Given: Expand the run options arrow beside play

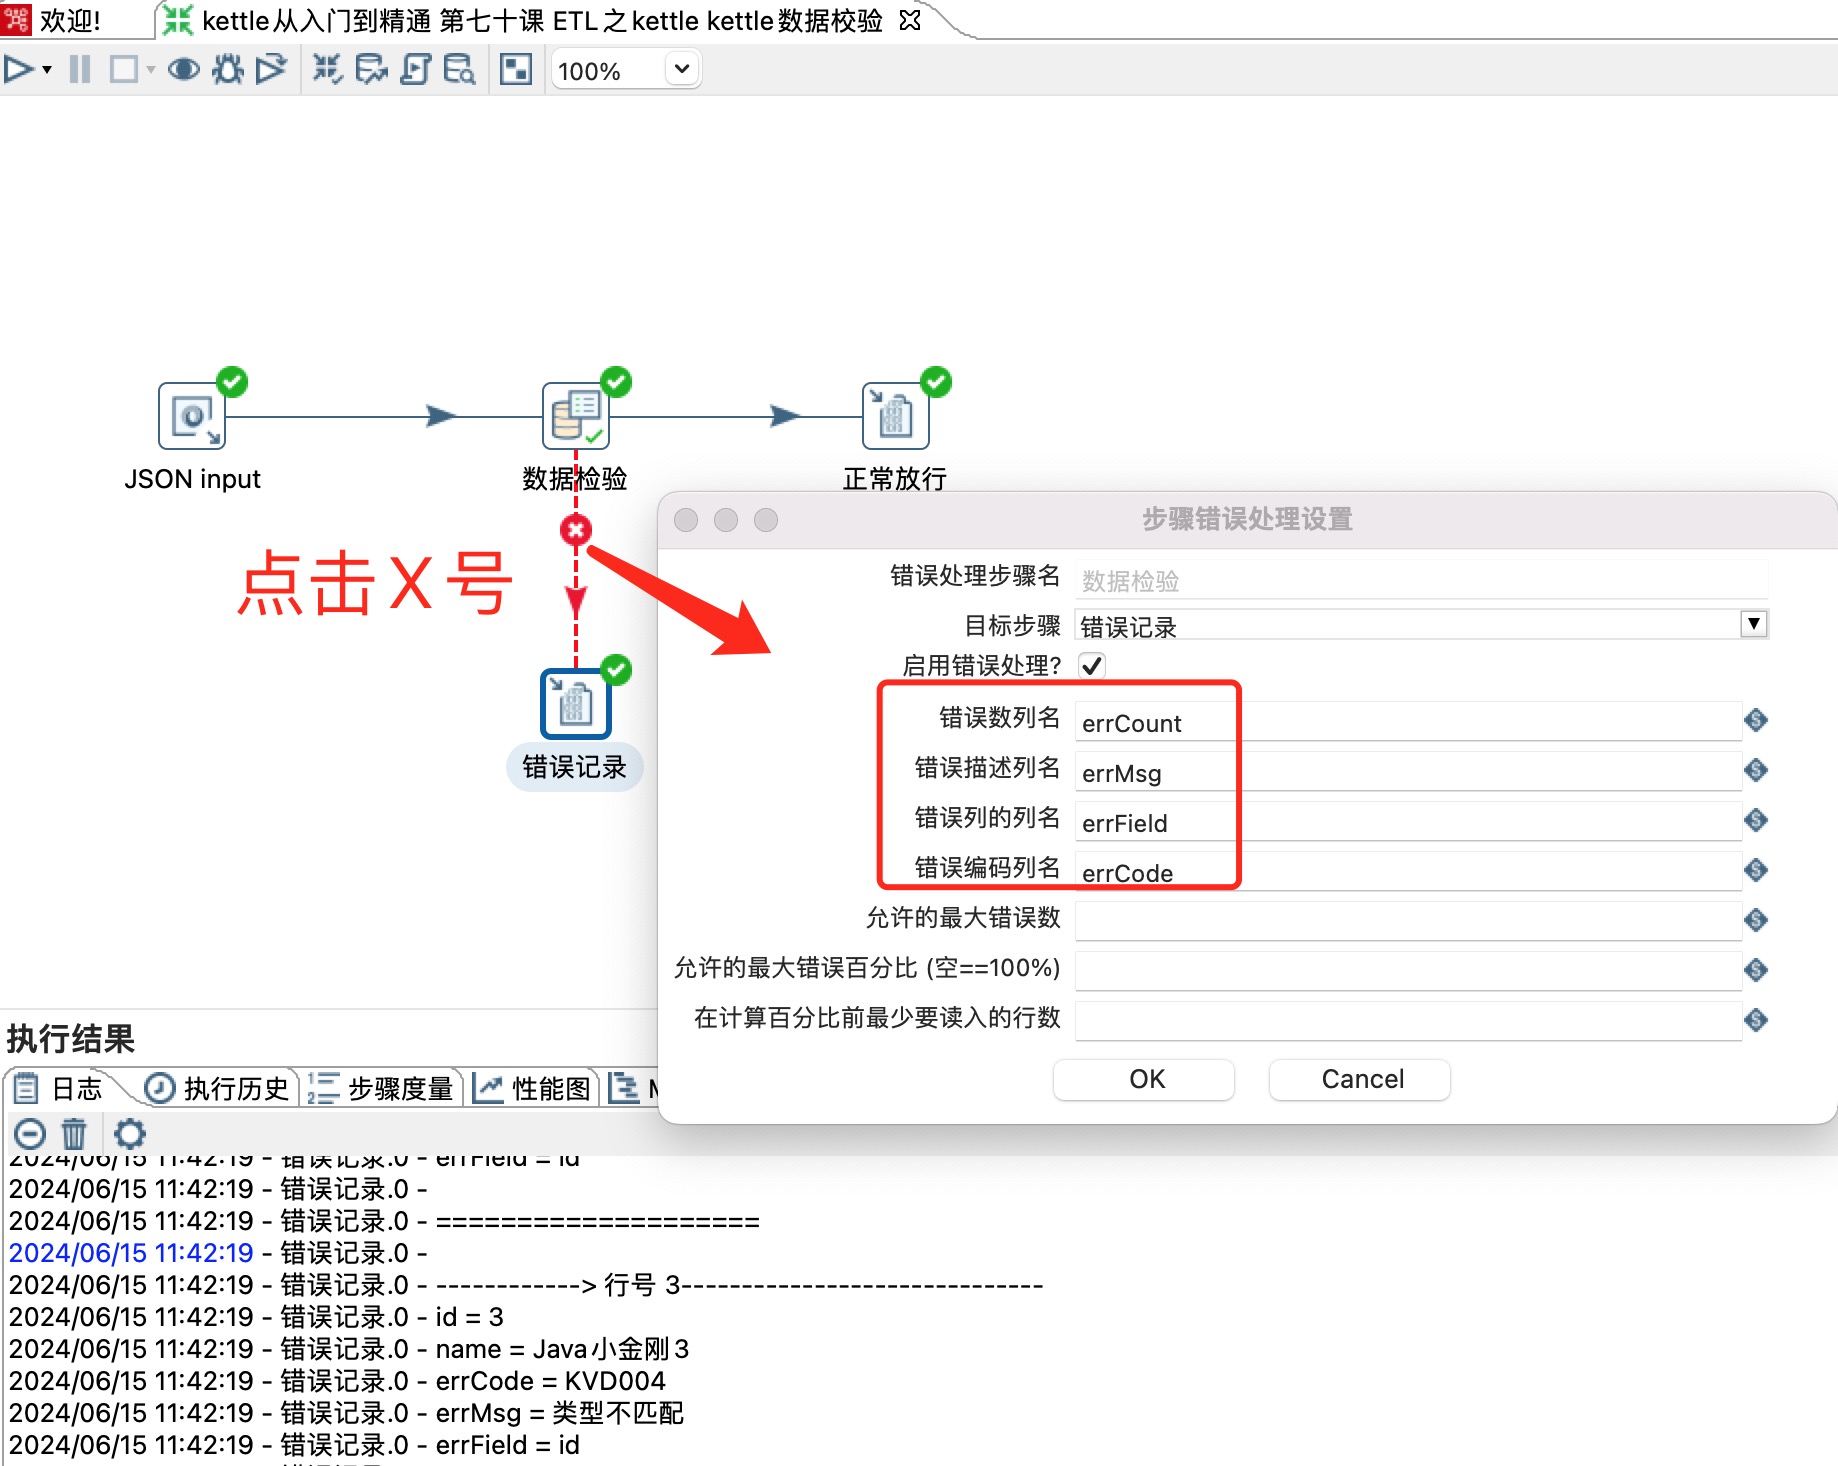Looking at the screenshot, I should tap(47, 70).
